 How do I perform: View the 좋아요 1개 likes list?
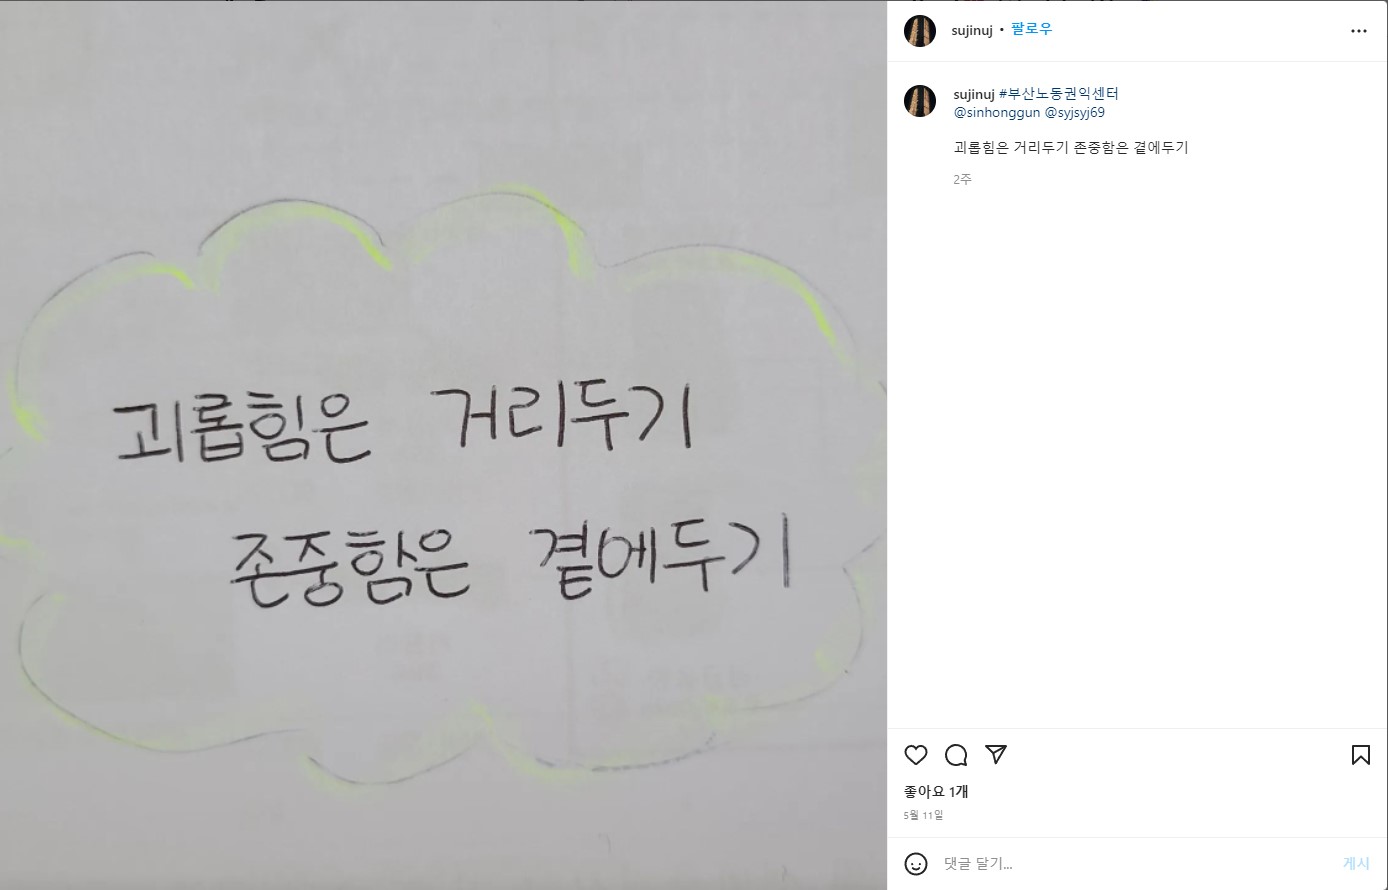(936, 791)
